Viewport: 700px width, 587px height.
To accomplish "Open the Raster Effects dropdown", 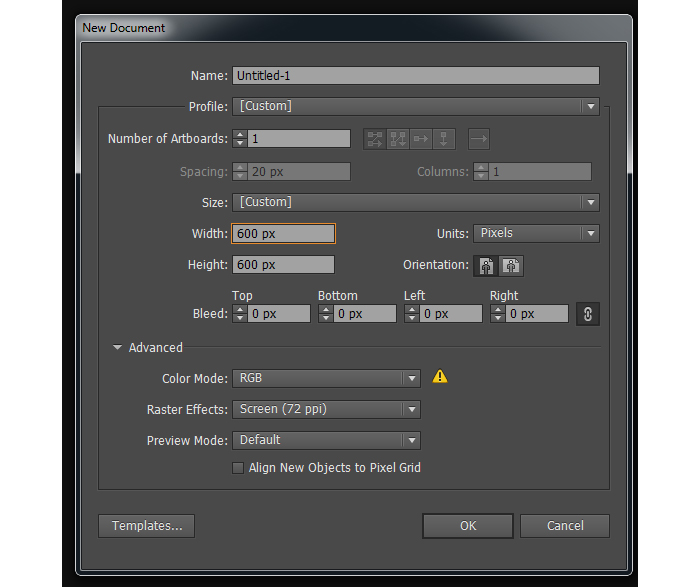I will pyautogui.click(x=325, y=409).
